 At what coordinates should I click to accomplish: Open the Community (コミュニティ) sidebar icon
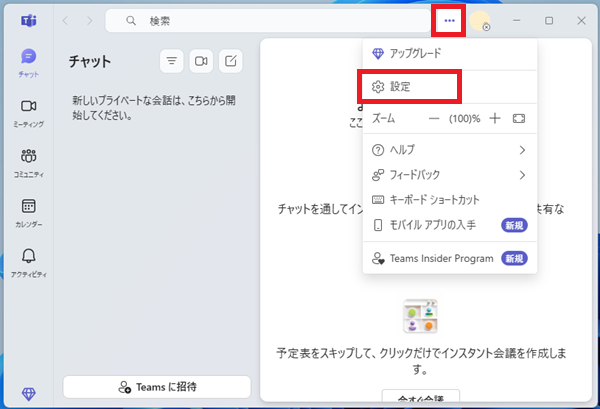pos(29,163)
